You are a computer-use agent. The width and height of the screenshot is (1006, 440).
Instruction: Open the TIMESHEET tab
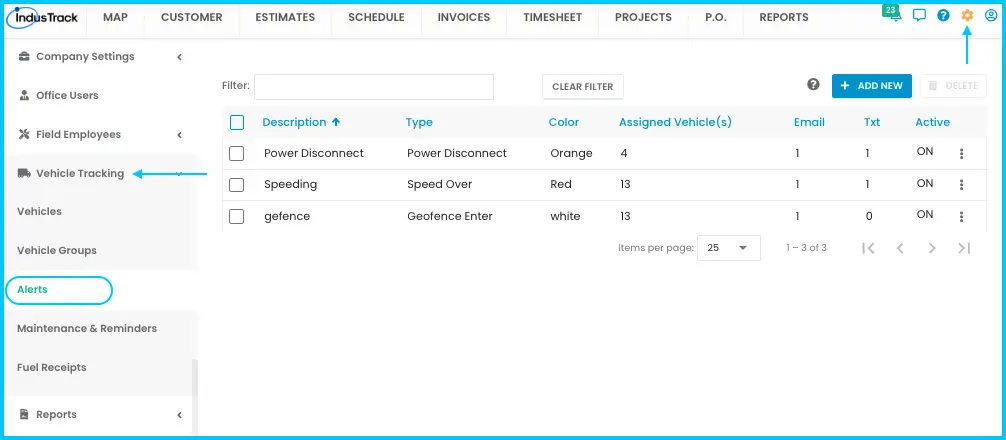click(552, 18)
